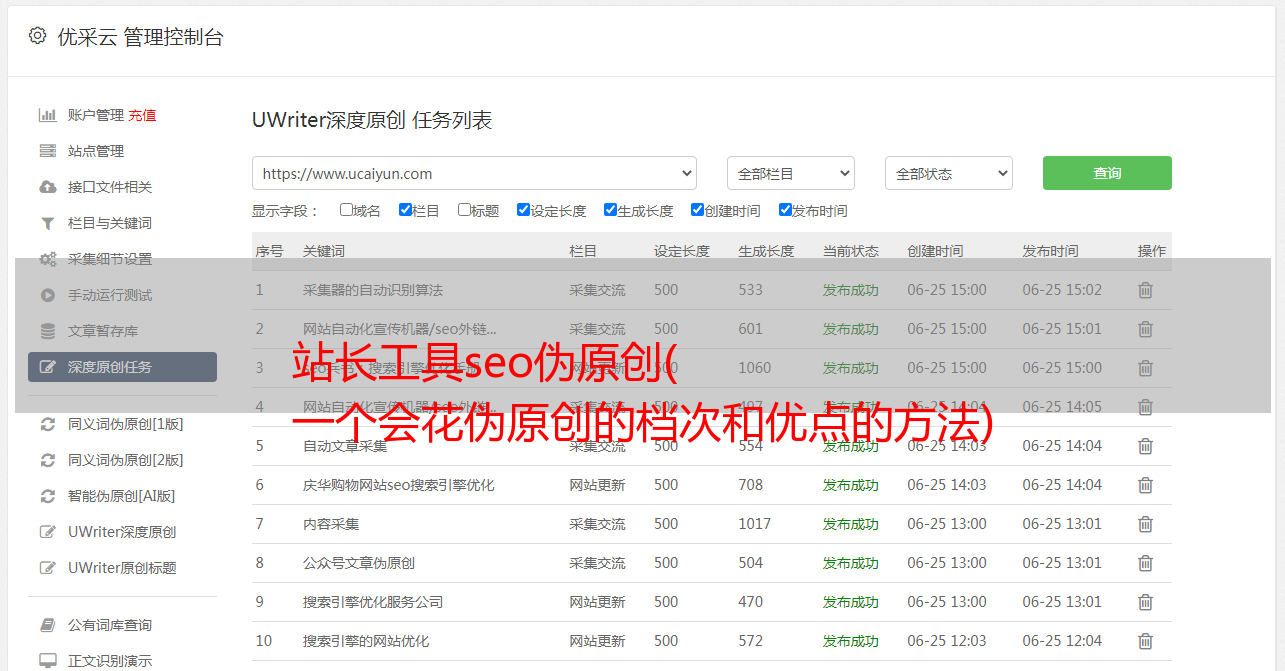Click the server icon for 站点管理
Image resolution: width=1285 pixels, height=671 pixels.
tap(47, 151)
